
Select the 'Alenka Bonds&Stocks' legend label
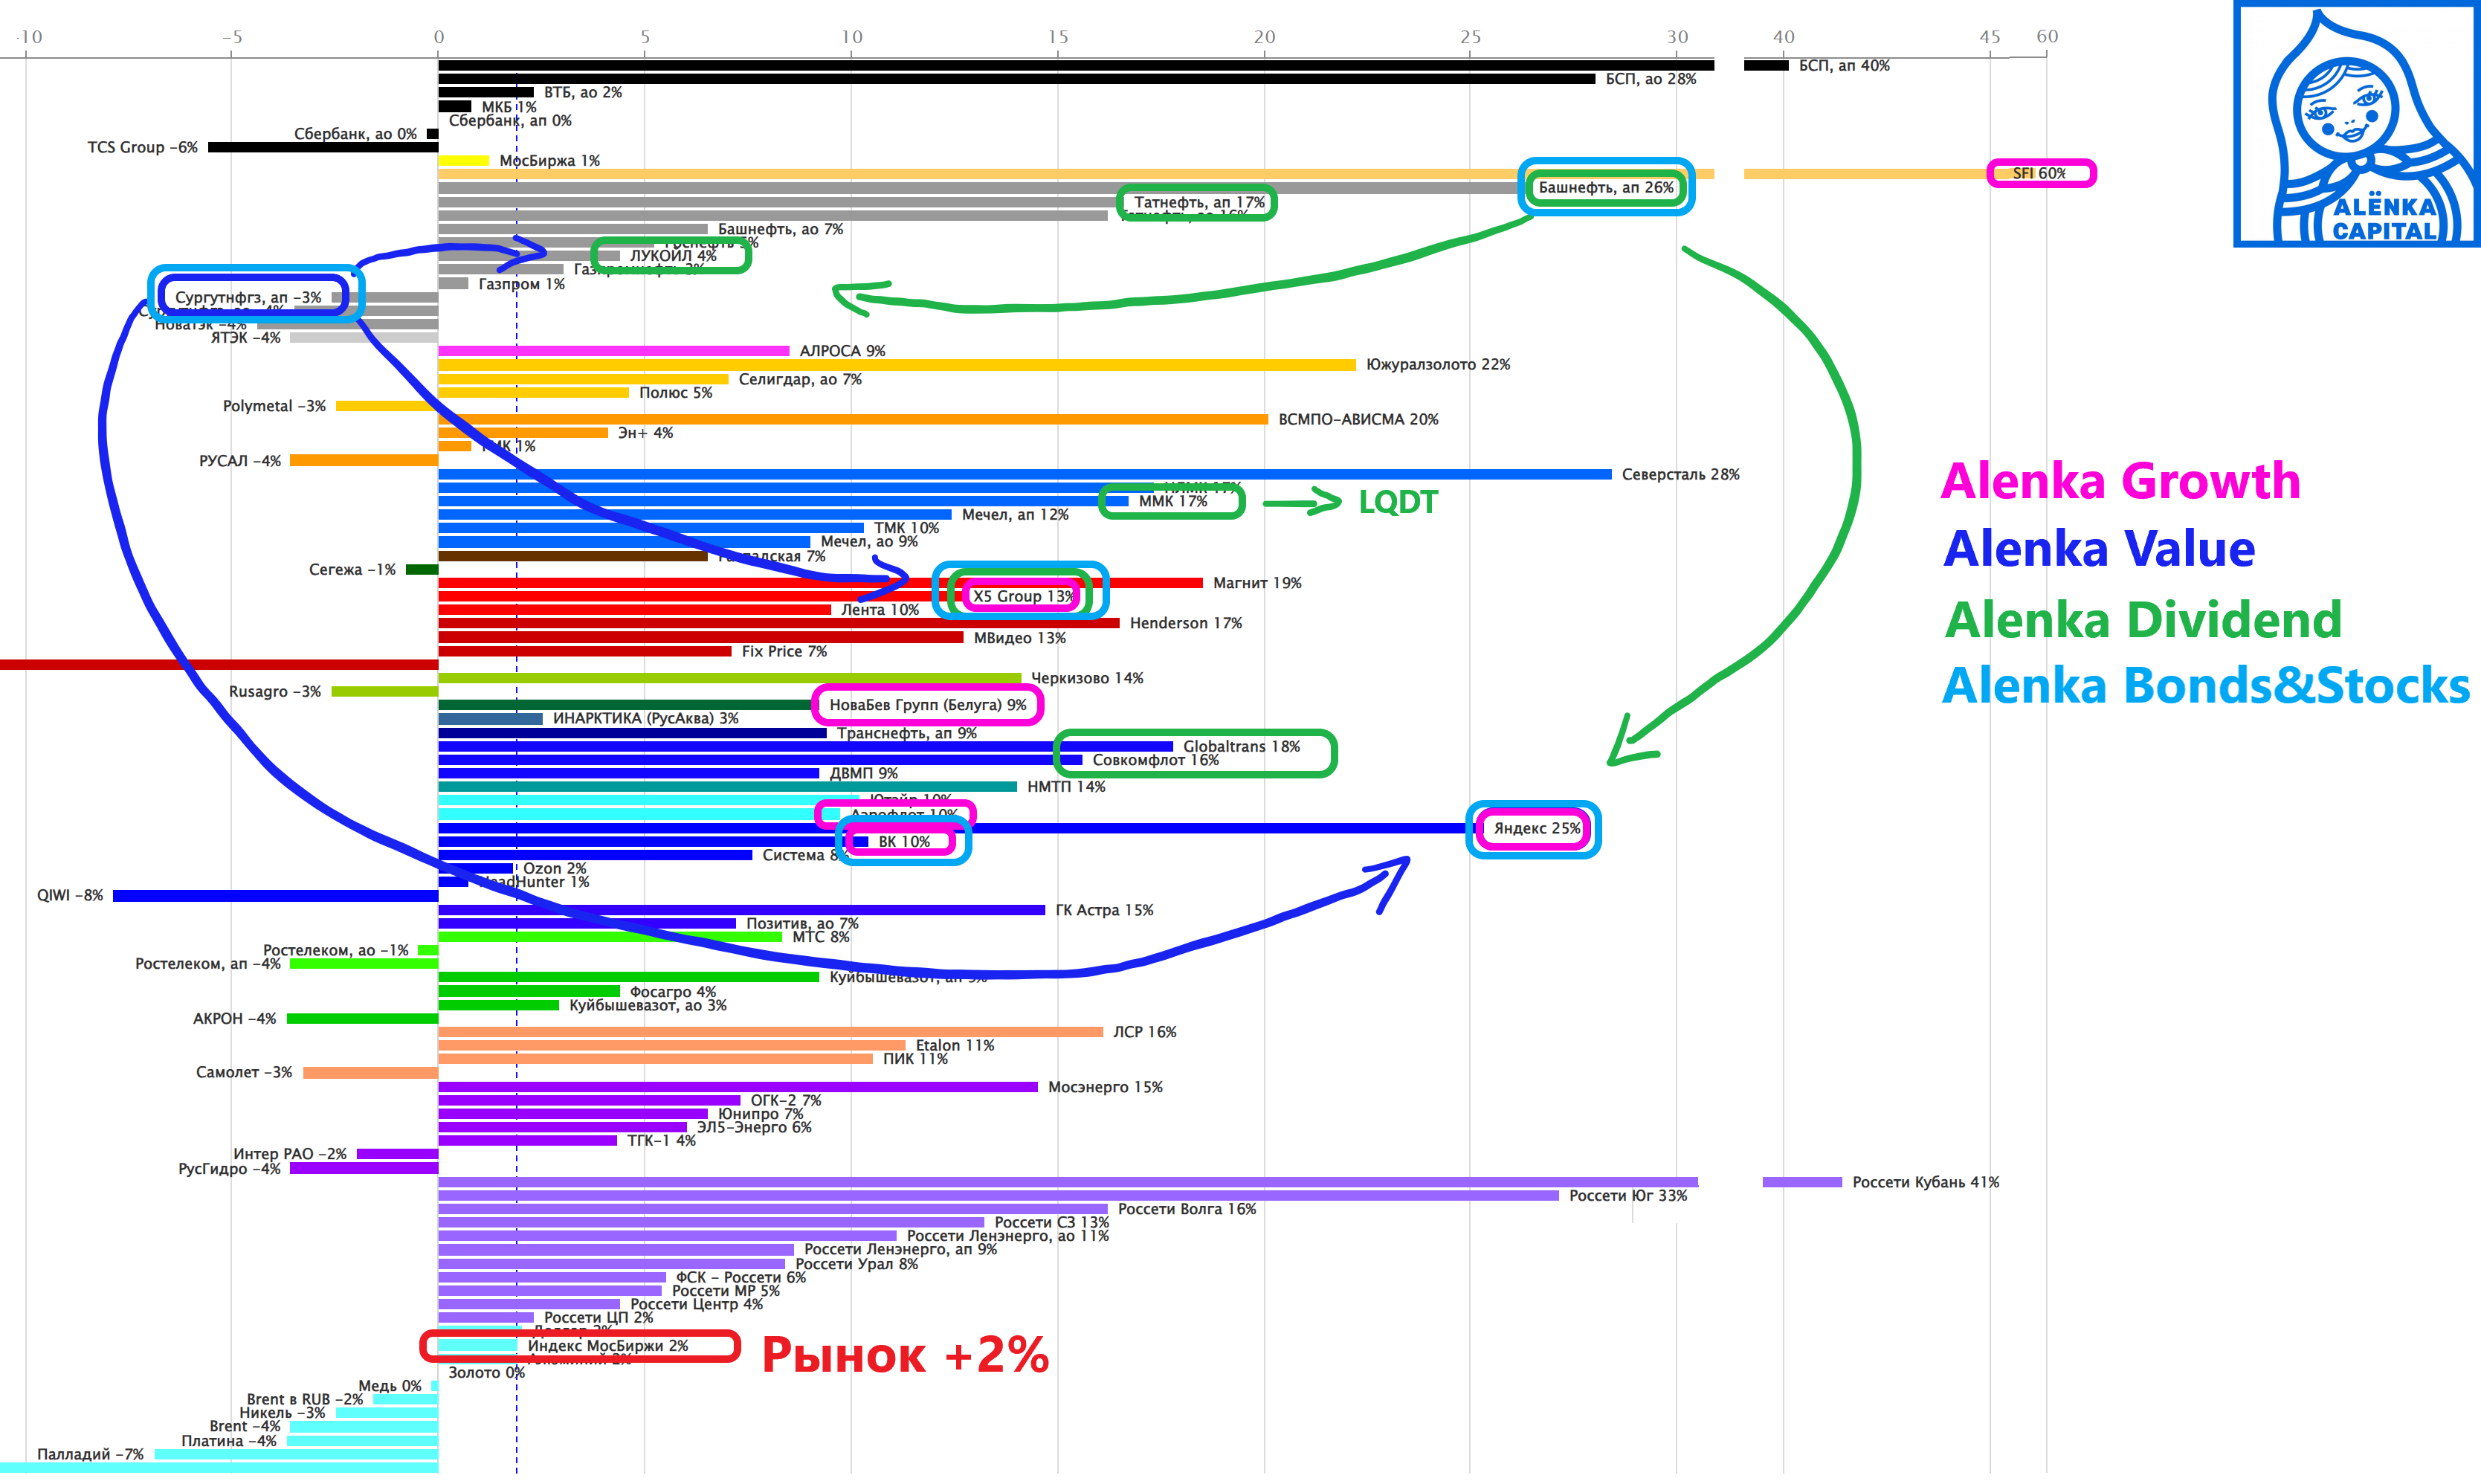coord(2206,686)
